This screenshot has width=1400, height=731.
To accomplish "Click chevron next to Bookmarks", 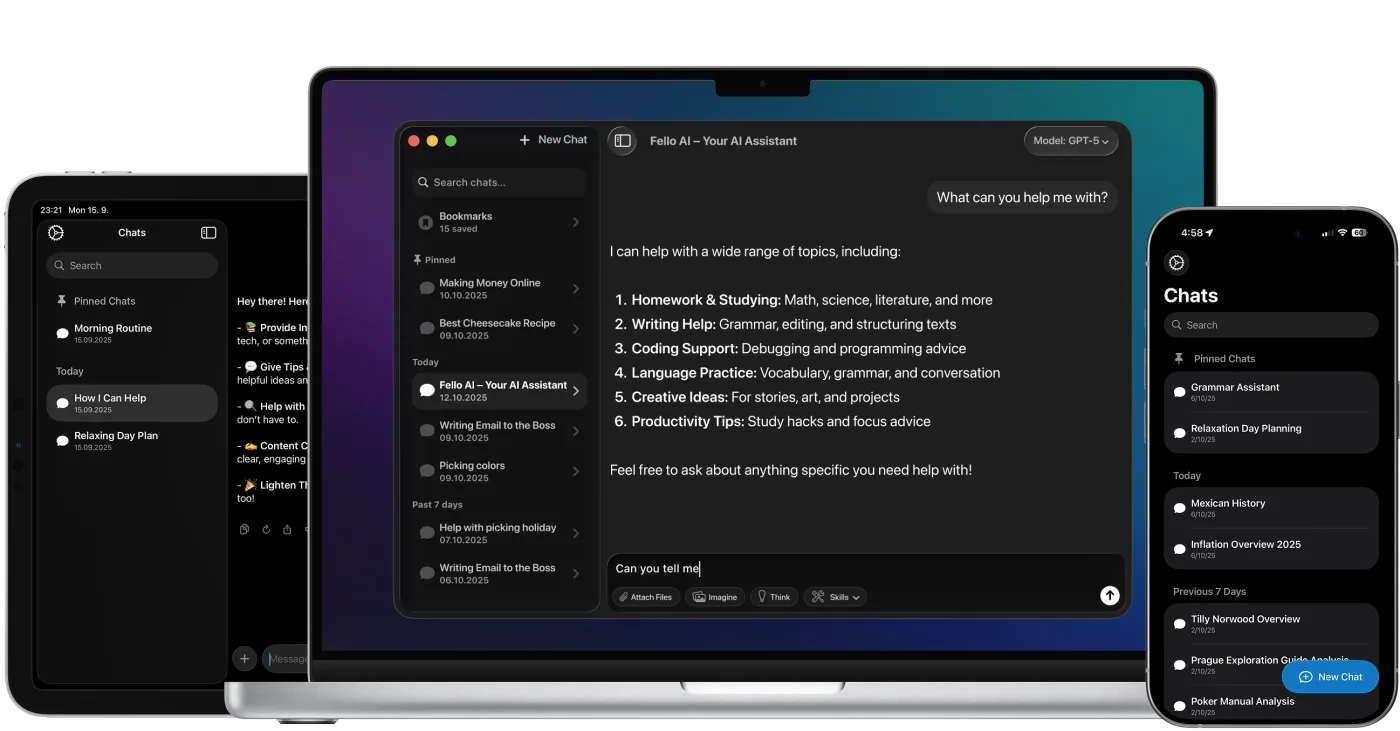I will pos(576,222).
